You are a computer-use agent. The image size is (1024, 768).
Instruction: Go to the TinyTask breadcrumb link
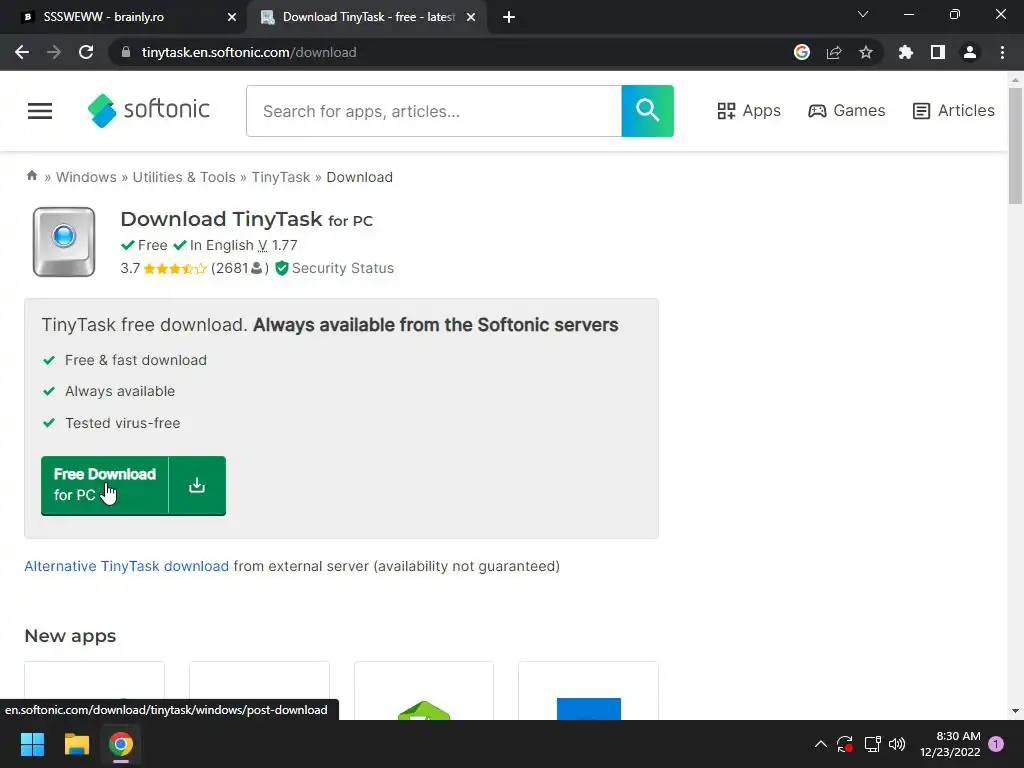[281, 177]
